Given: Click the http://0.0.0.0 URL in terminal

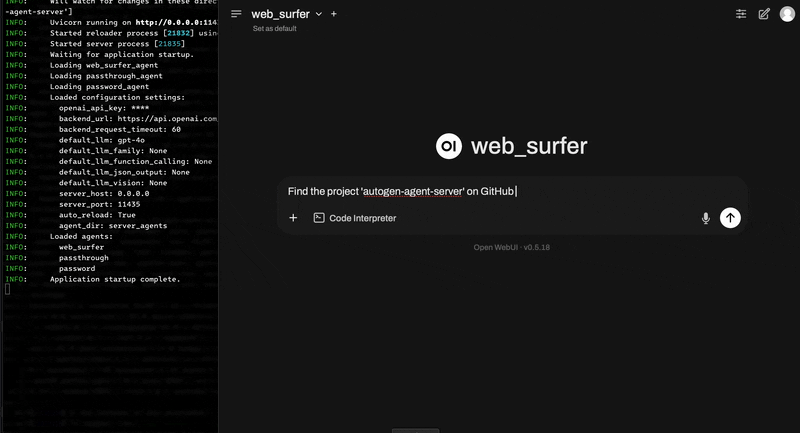Looking at the screenshot, I should click(x=177, y=22).
